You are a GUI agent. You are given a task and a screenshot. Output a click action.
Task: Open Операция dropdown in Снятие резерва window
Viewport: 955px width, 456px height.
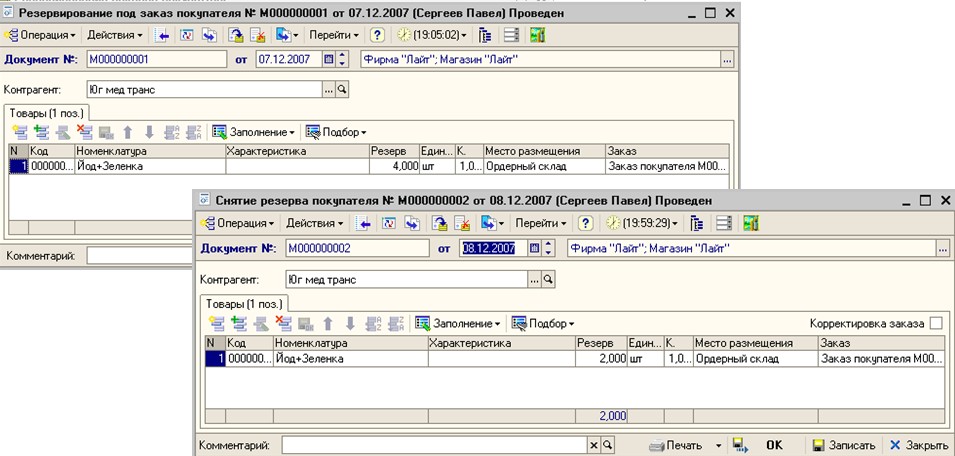coord(237,222)
